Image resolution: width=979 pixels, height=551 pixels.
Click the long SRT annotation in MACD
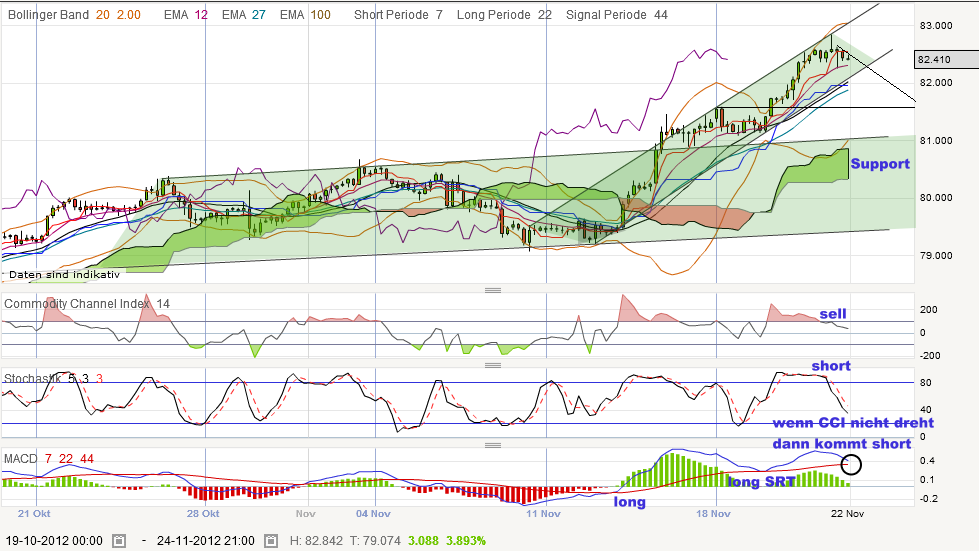[x=761, y=482]
